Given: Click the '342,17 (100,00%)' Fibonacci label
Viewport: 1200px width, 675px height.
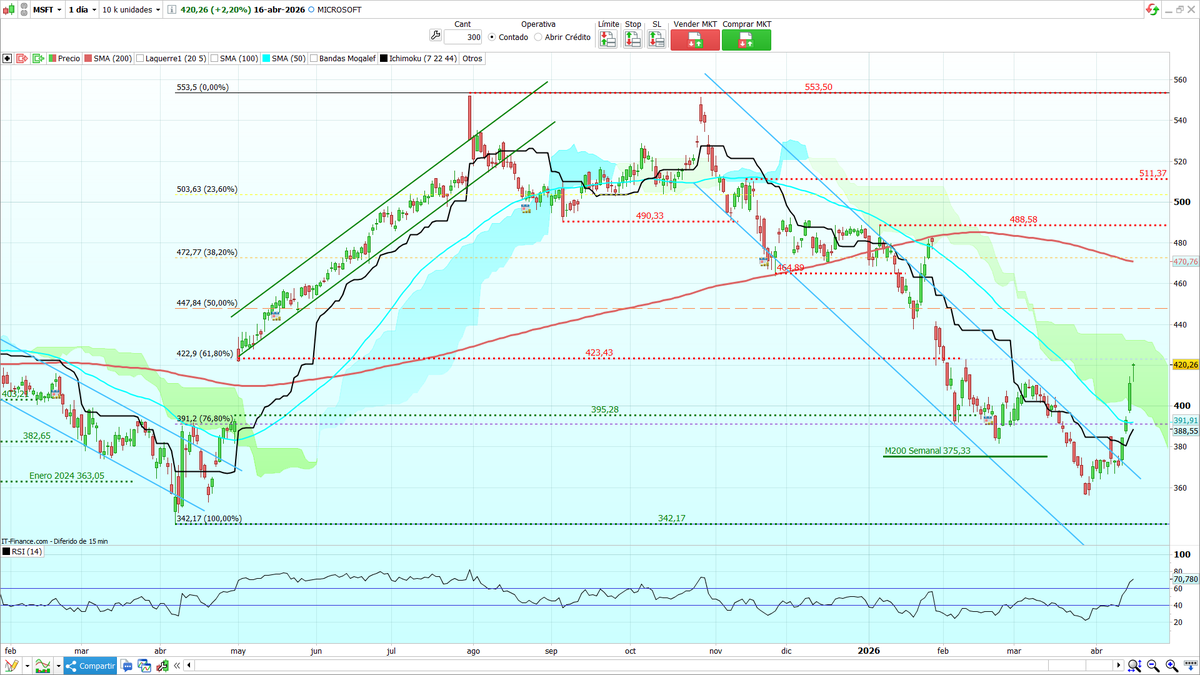Looking at the screenshot, I should click(x=208, y=519).
